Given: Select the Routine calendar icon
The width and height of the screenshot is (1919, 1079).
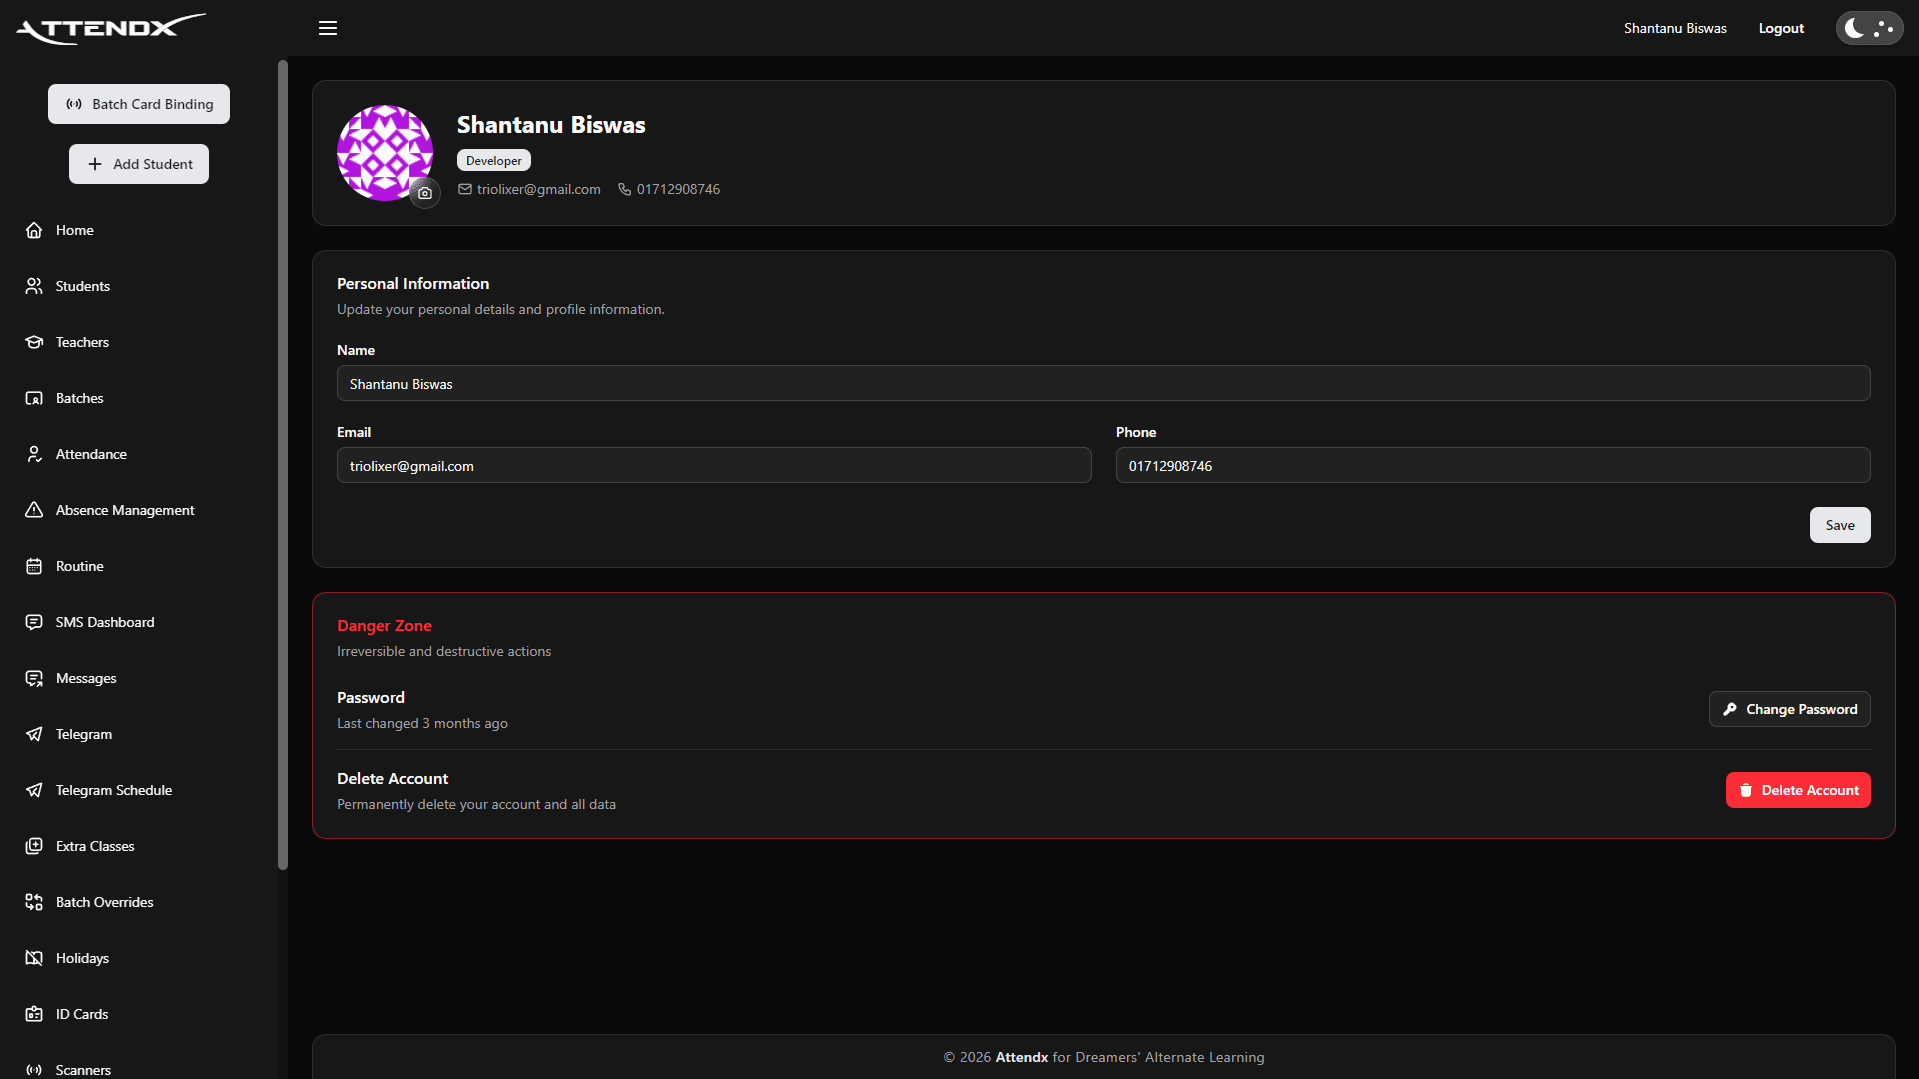Looking at the screenshot, I should point(34,566).
